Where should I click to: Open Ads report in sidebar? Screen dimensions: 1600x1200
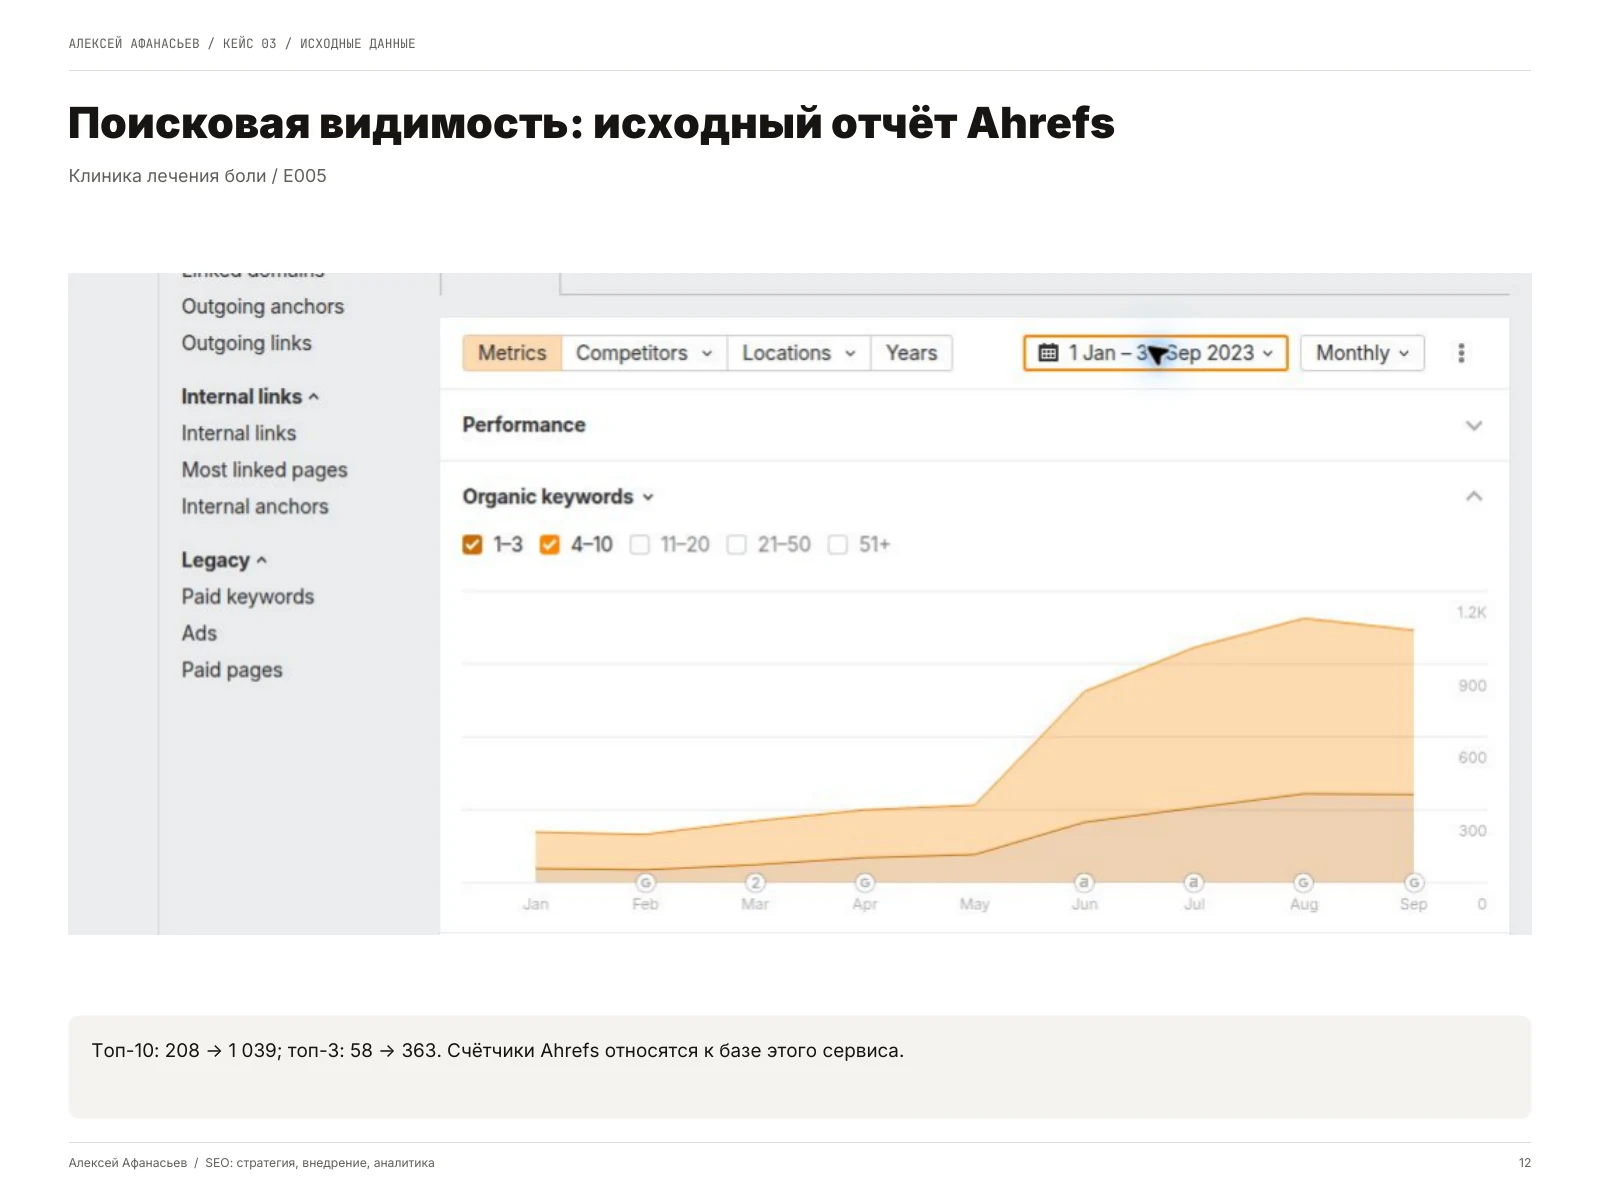tap(199, 633)
